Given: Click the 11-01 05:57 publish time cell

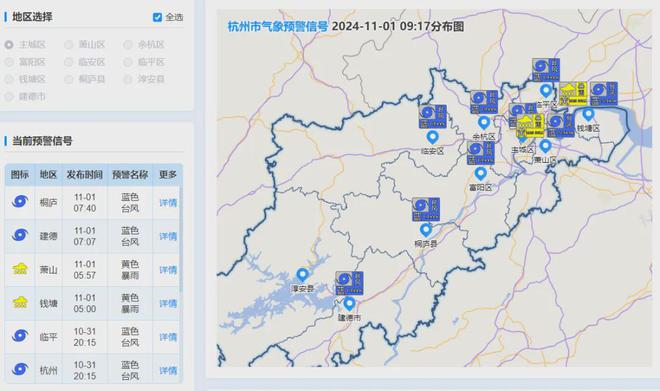Looking at the screenshot, I should click(x=85, y=270).
